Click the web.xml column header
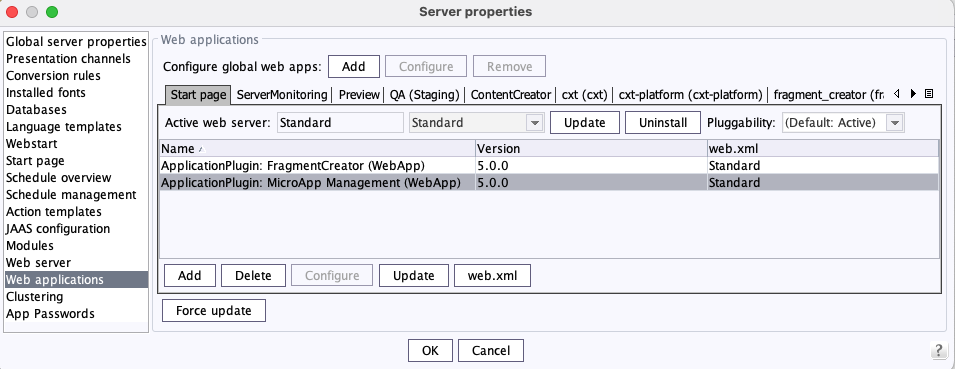Viewport: 955px width, 369px height. pos(823,149)
